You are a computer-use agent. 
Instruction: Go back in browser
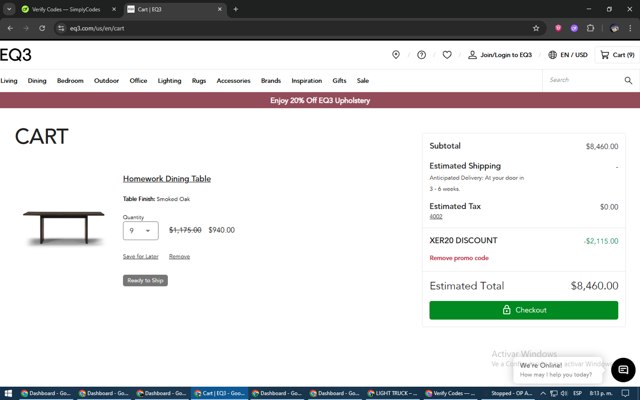click(x=10, y=28)
